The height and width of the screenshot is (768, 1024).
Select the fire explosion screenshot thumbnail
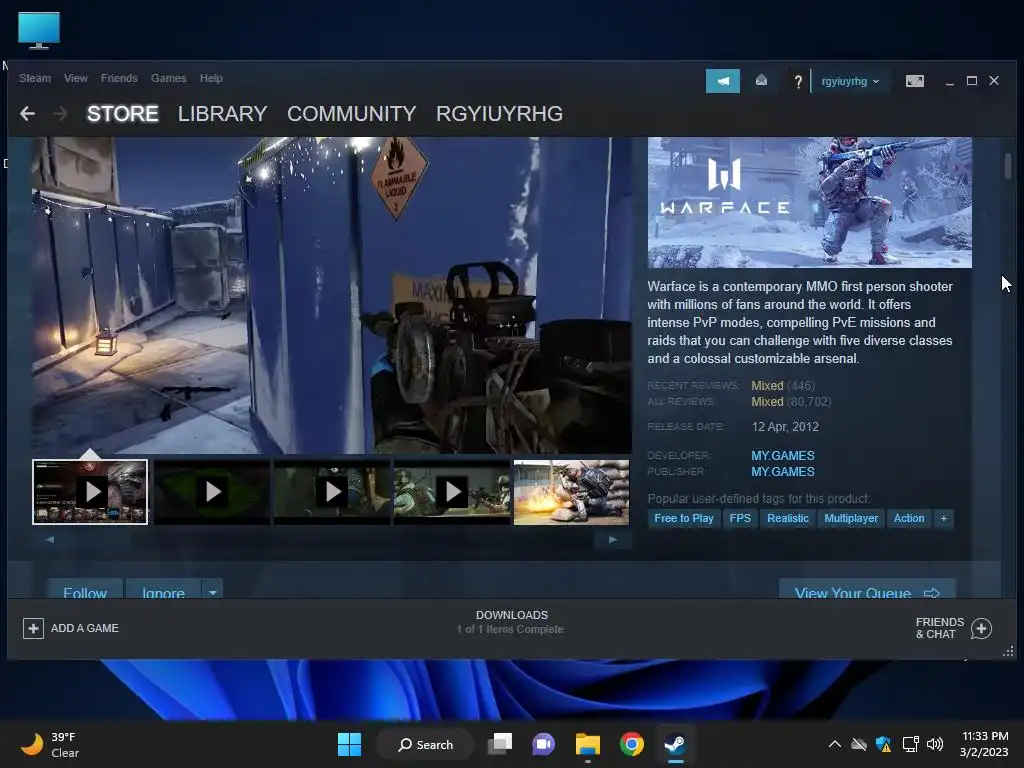tap(571, 492)
